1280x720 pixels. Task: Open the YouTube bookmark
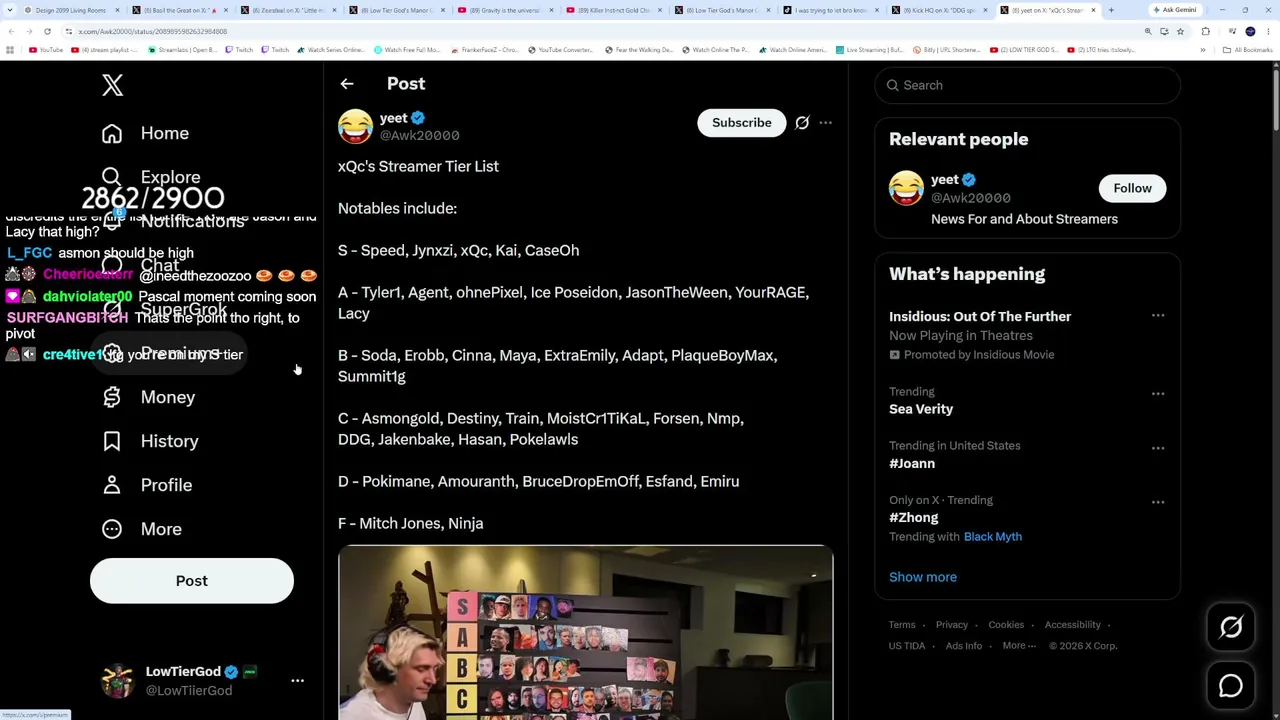point(45,50)
